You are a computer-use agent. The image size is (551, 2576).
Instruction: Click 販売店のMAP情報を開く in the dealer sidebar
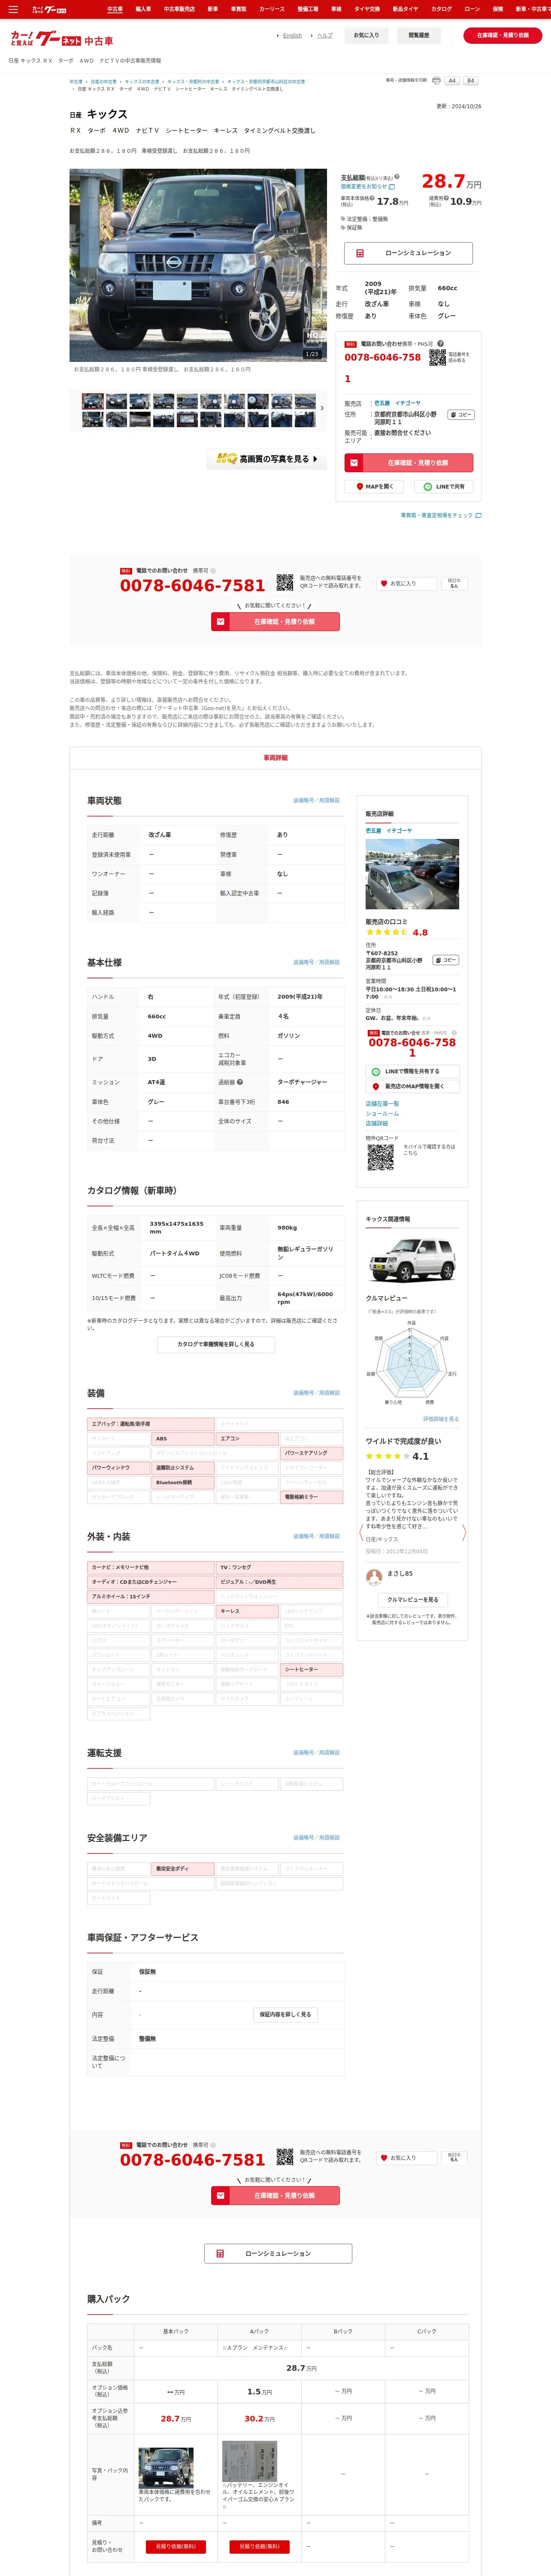[412, 1086]
